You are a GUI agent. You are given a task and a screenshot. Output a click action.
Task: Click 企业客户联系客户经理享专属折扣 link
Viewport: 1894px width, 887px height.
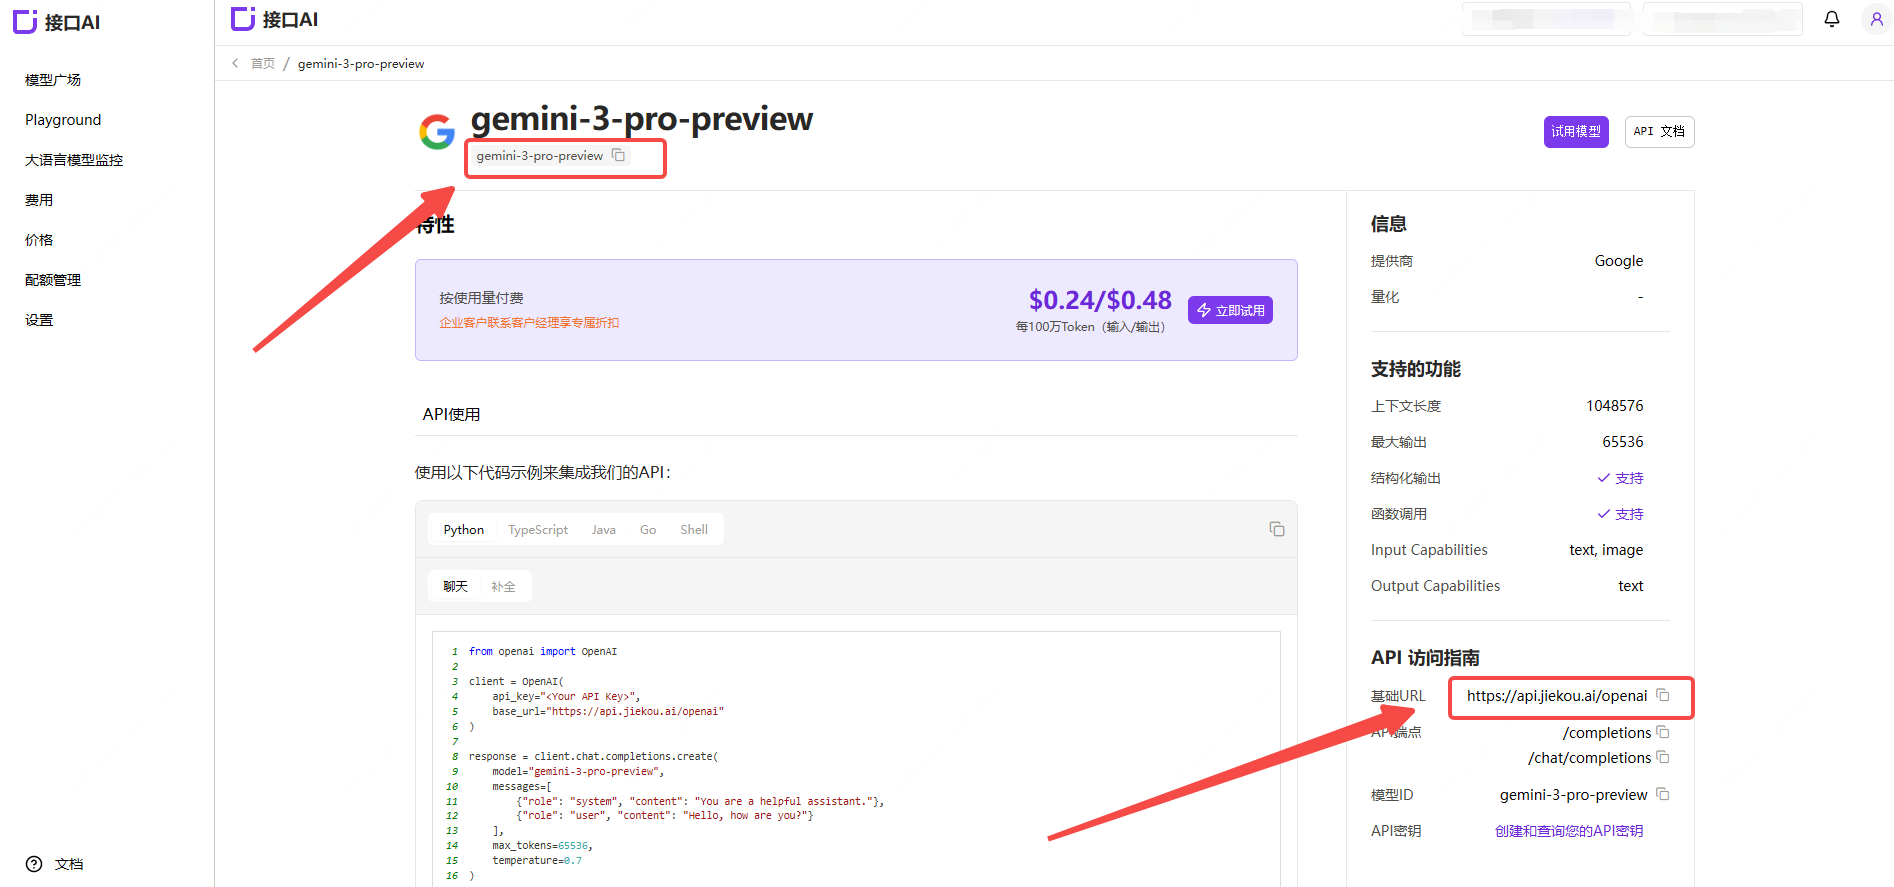(x=529, y=322)
